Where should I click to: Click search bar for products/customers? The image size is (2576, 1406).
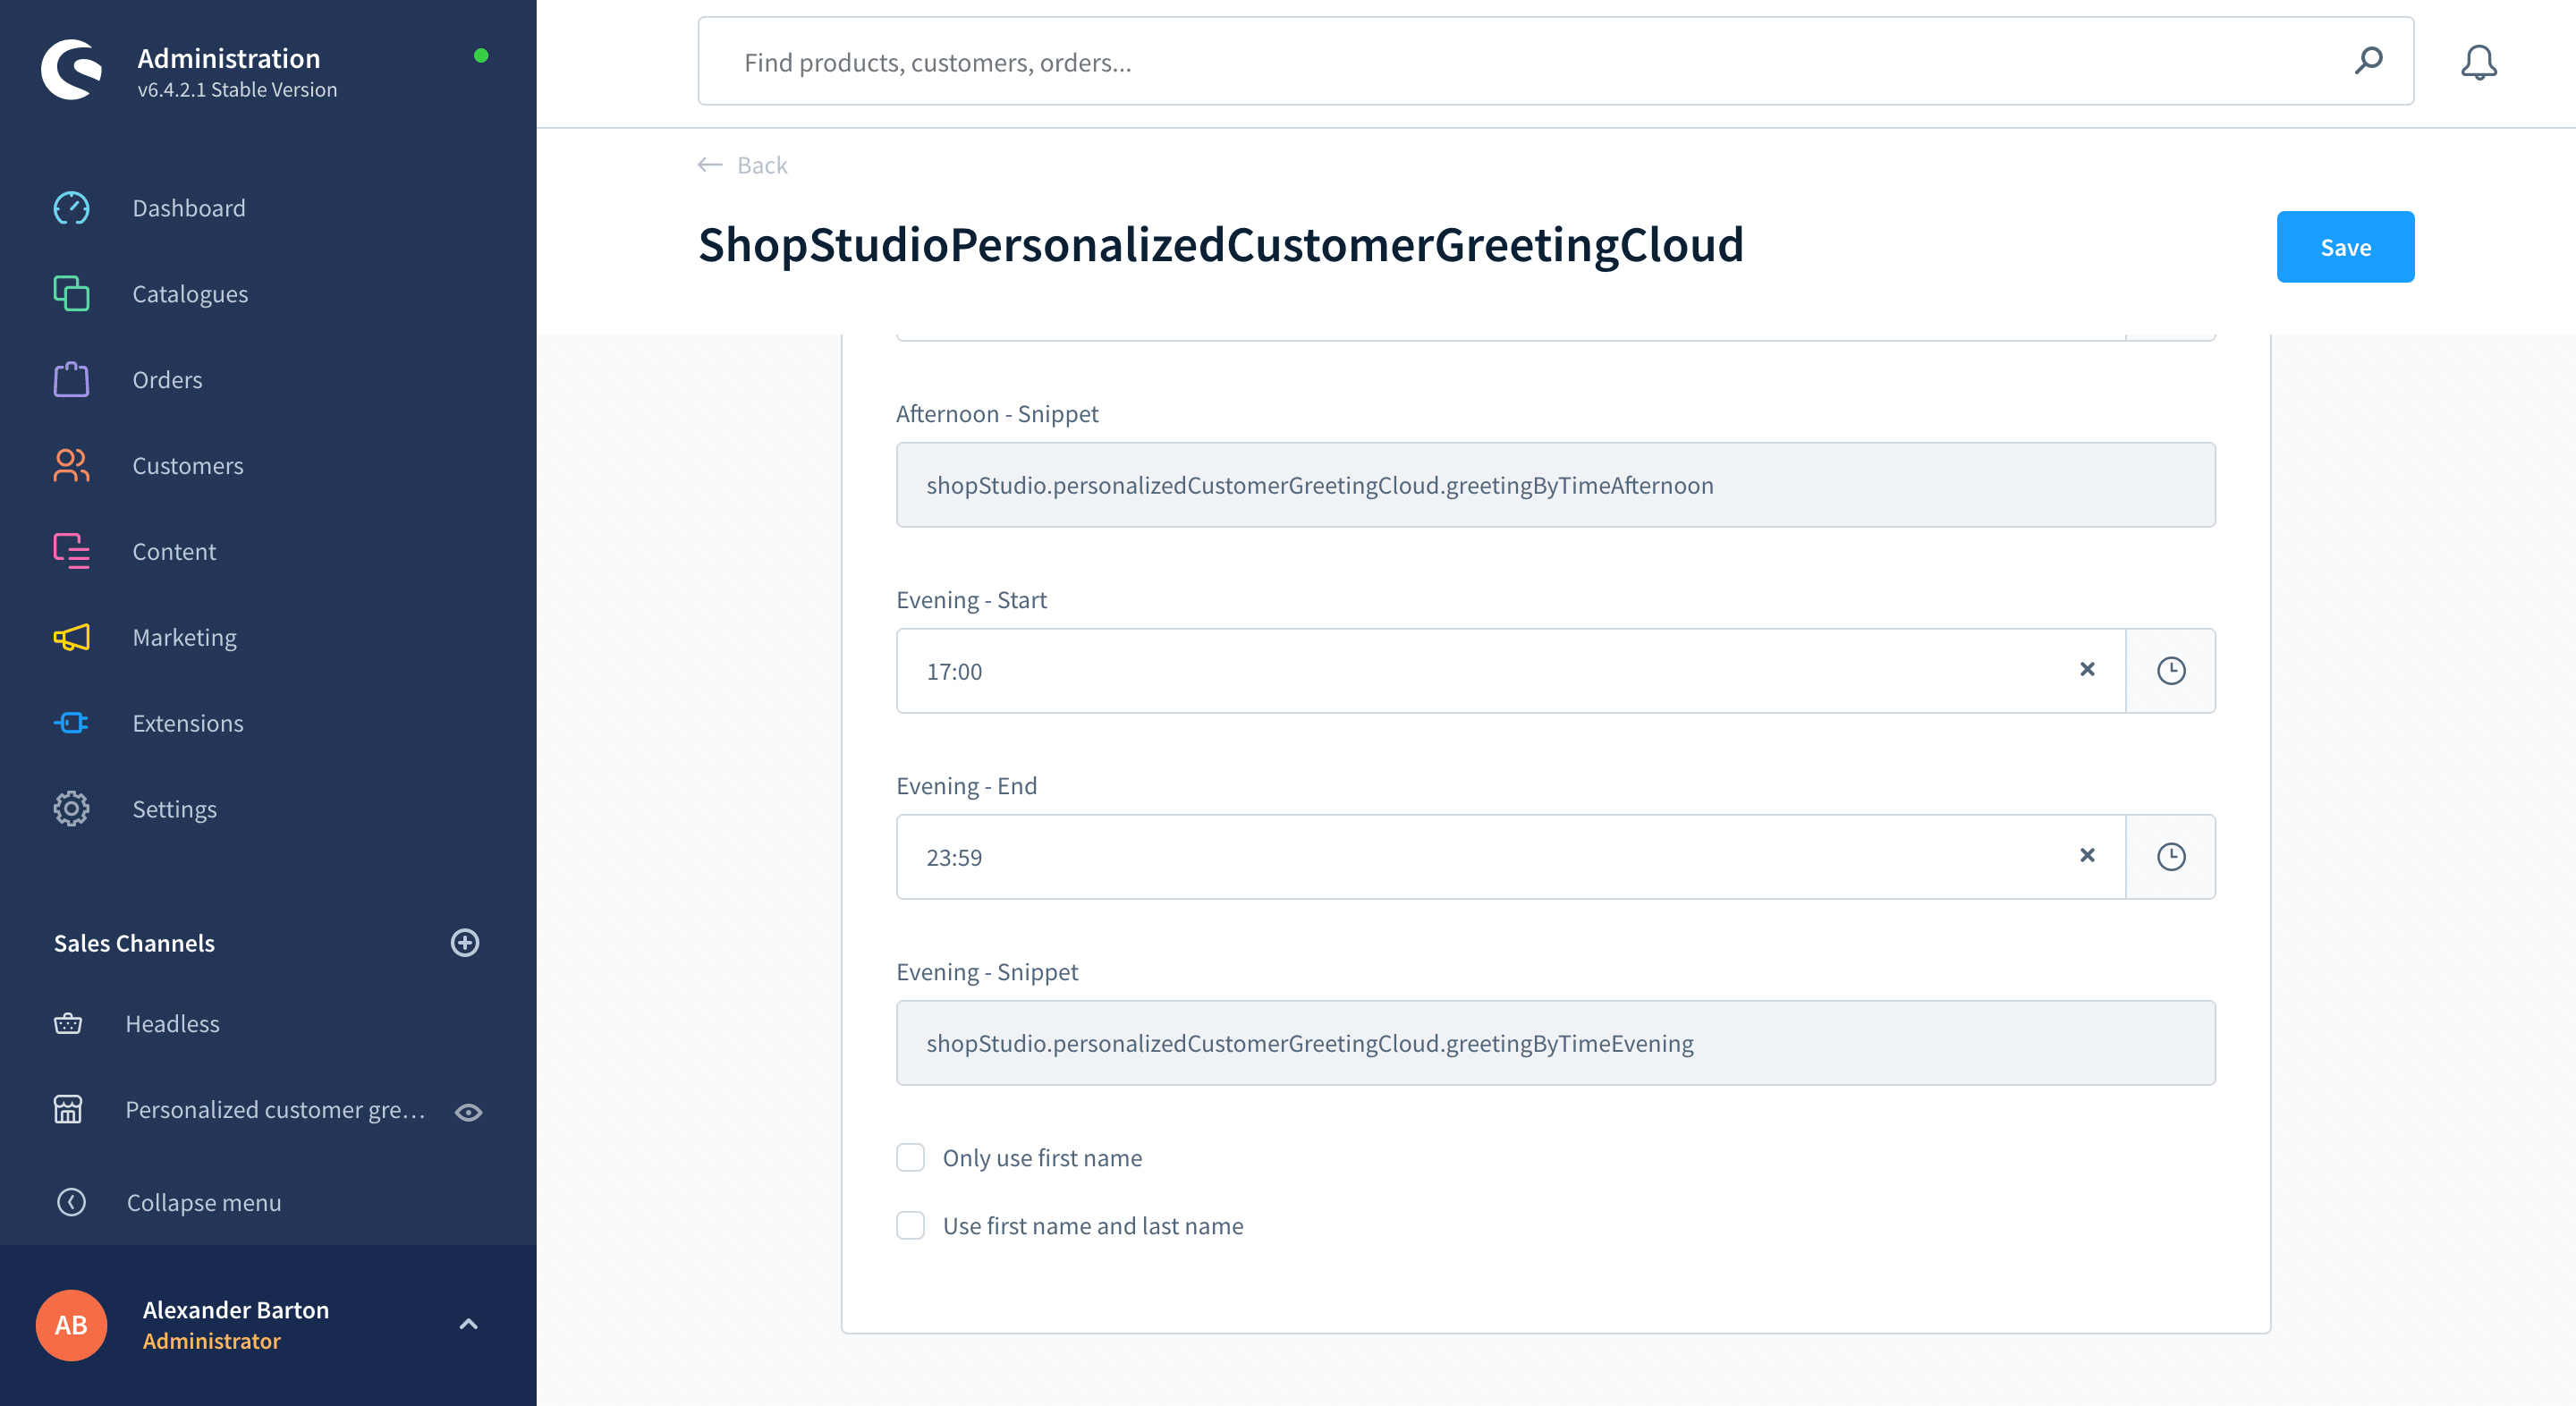1556,63
